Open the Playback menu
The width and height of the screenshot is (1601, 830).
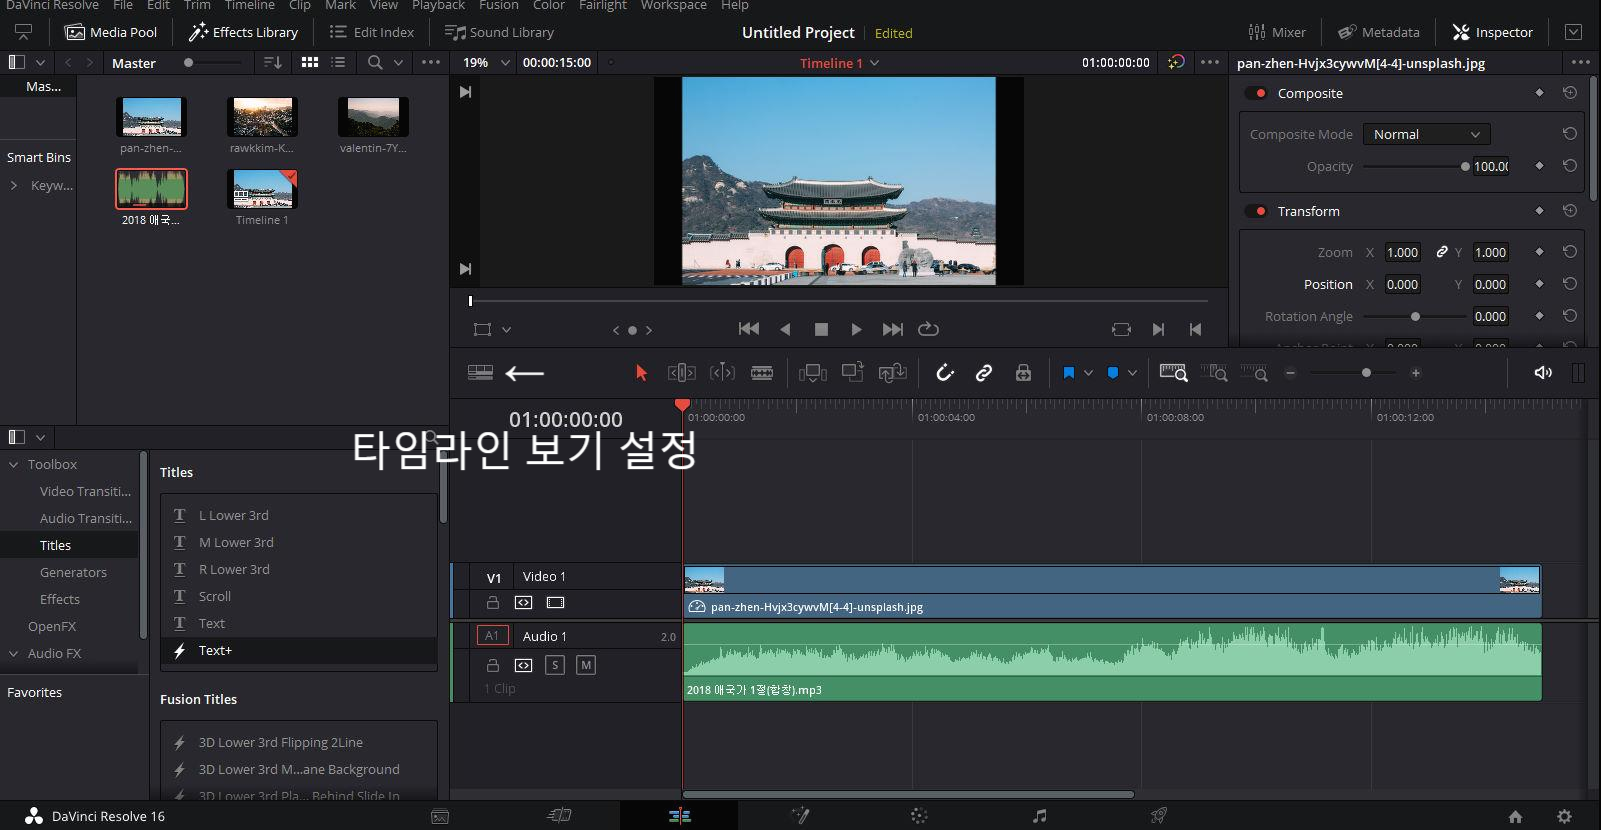tap(438, 5)
